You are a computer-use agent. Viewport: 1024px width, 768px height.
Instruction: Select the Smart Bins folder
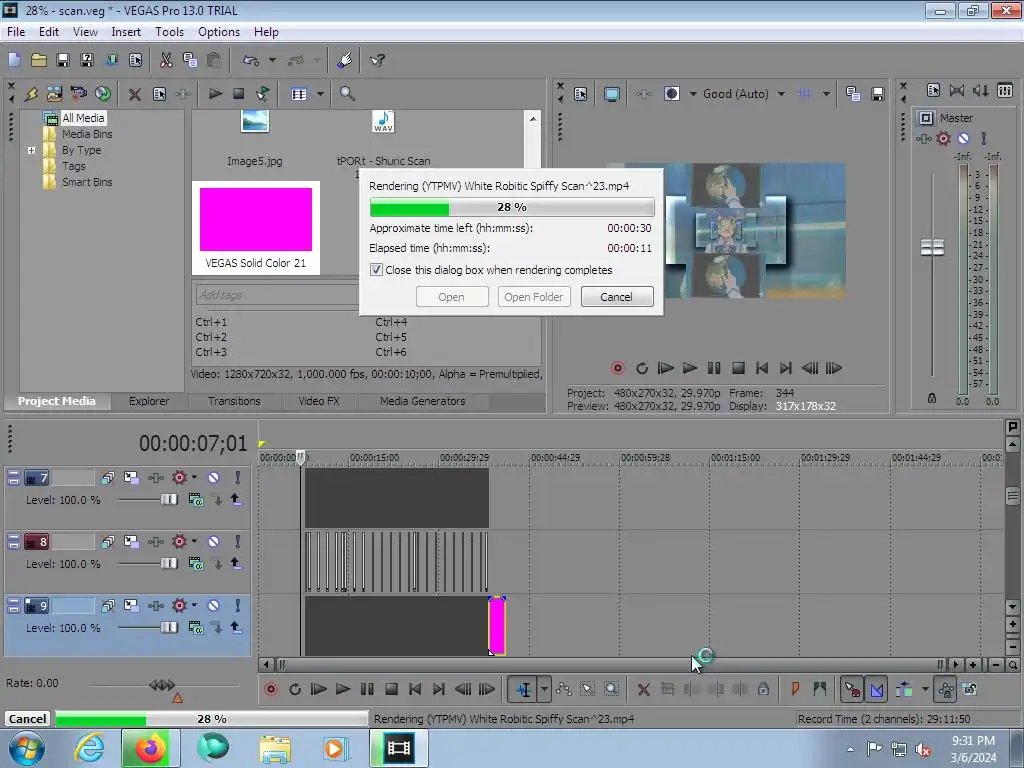[87, 182]
